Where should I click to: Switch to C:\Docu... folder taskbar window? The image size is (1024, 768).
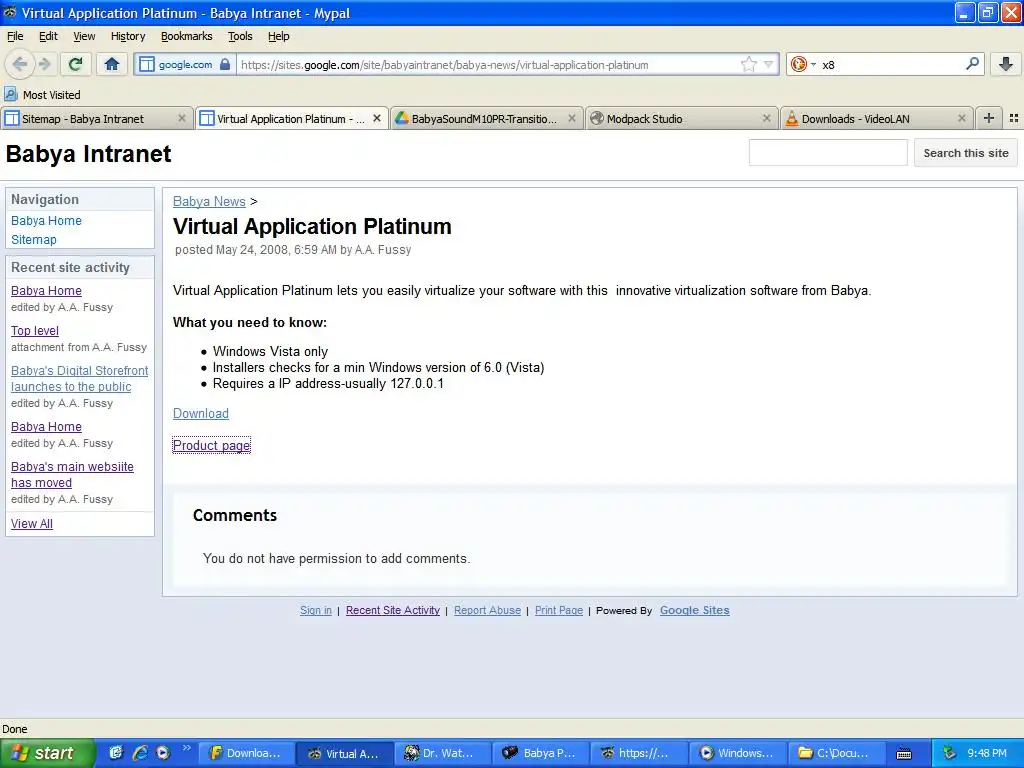click(x=836, y=753)
